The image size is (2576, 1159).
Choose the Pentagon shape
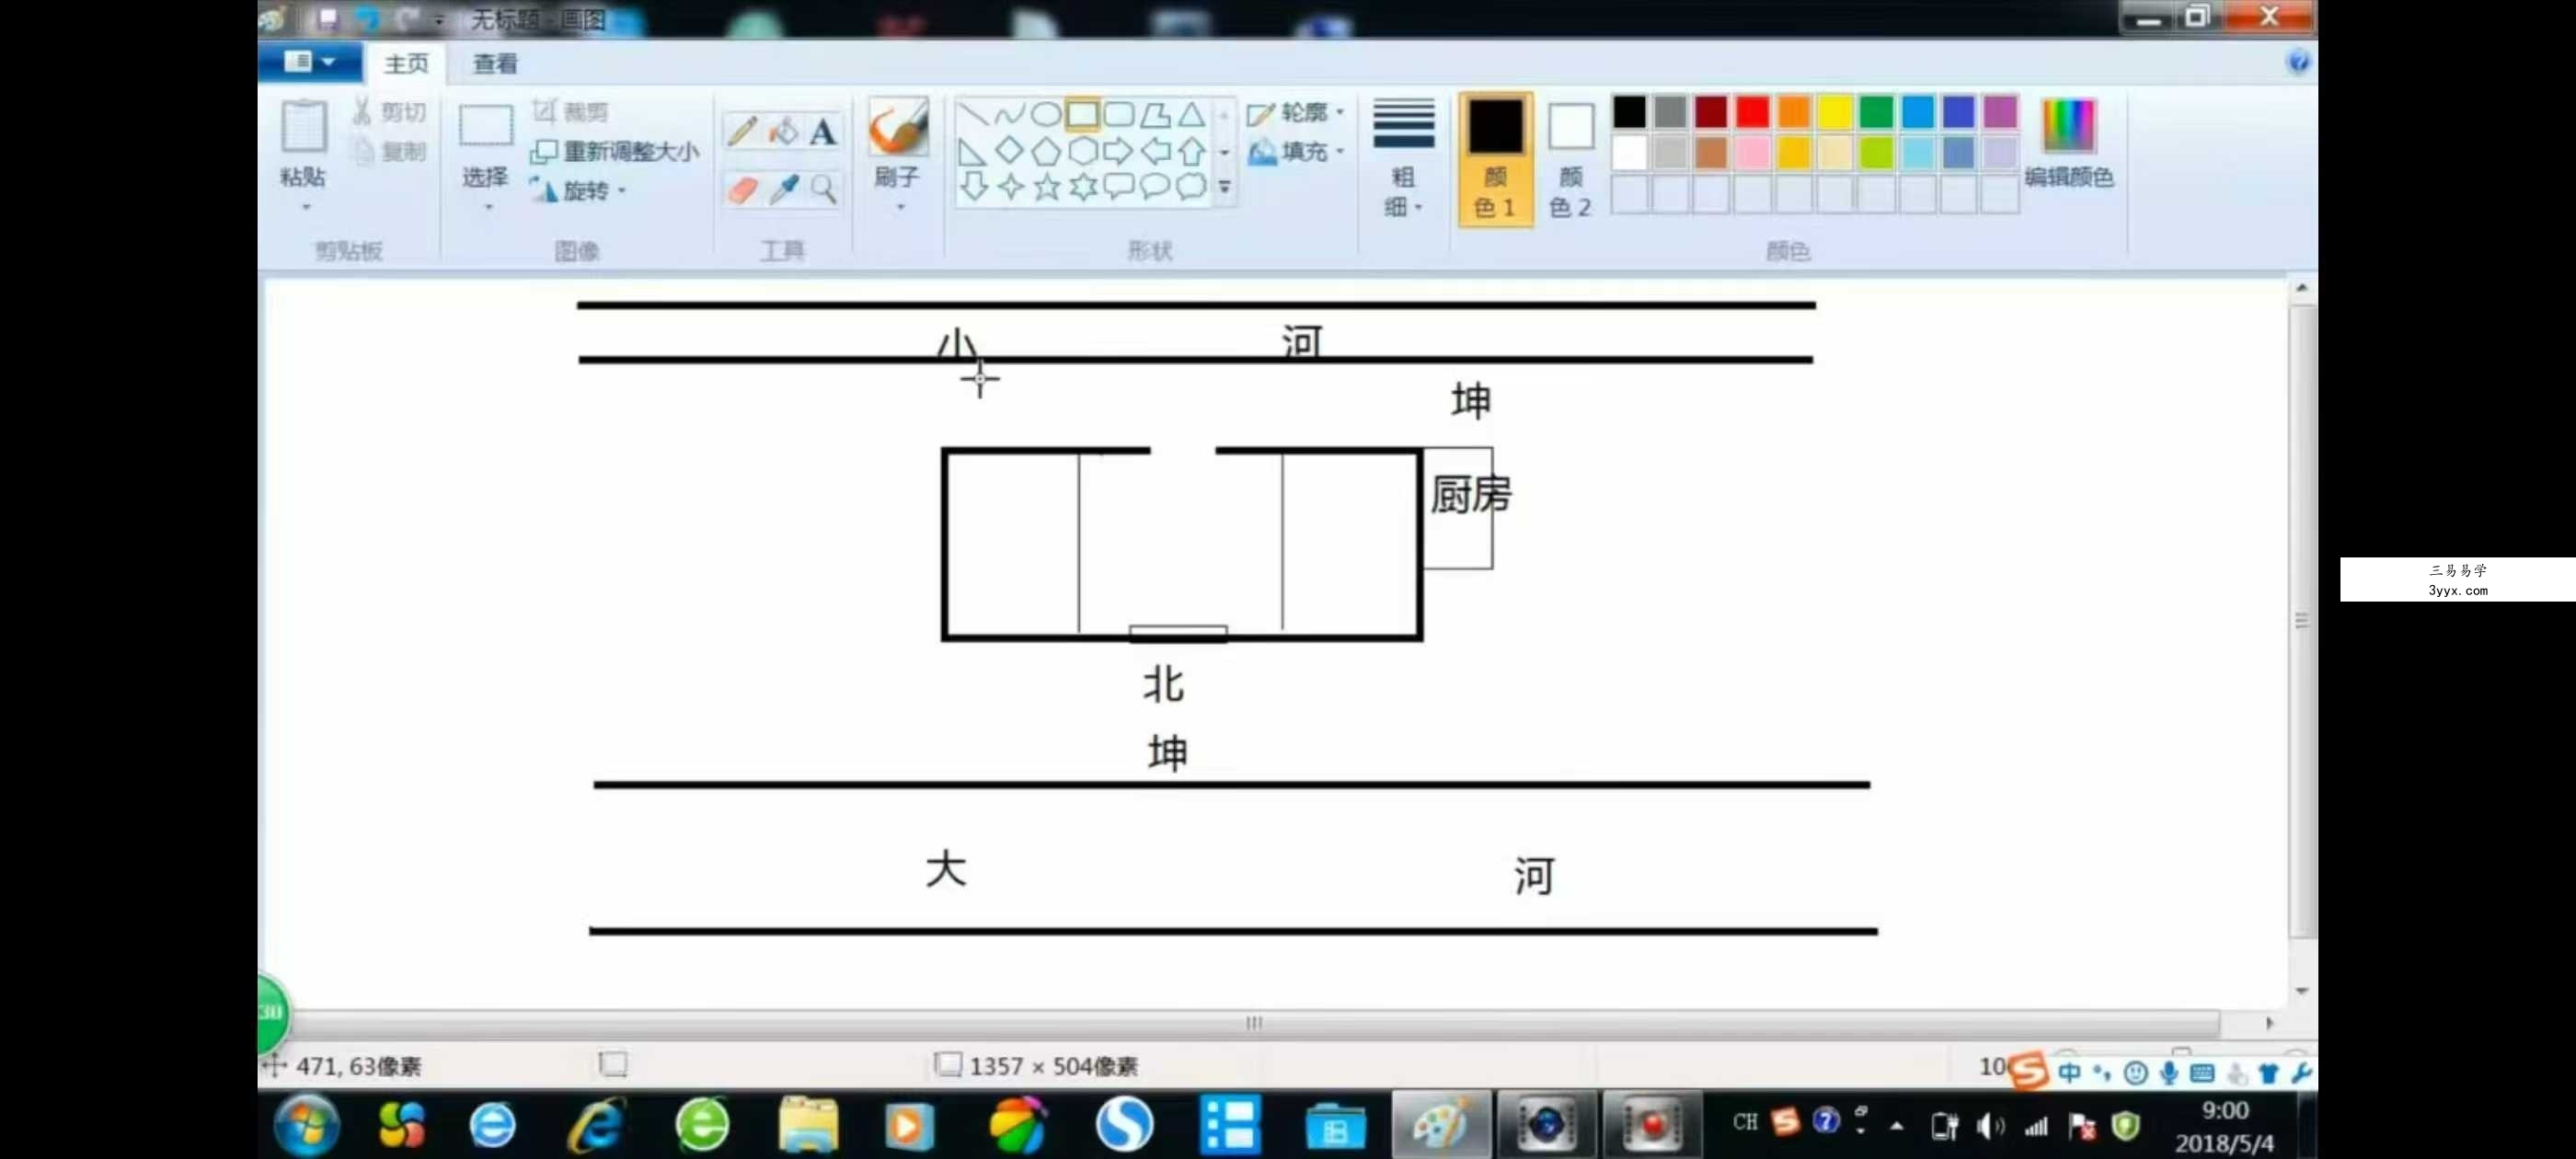[1046, 151]
